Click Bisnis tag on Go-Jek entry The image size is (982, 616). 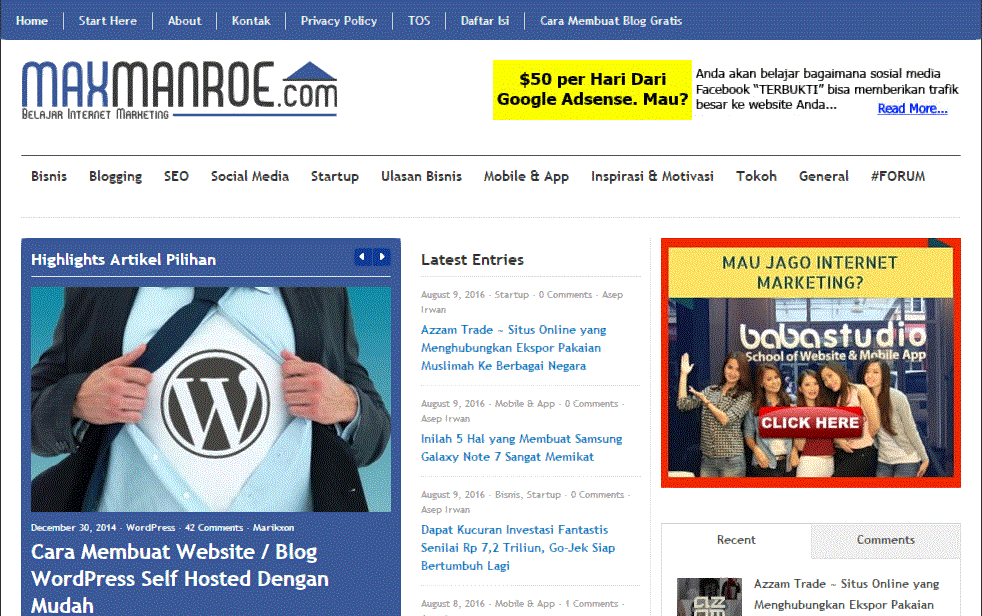coord(507,495)
